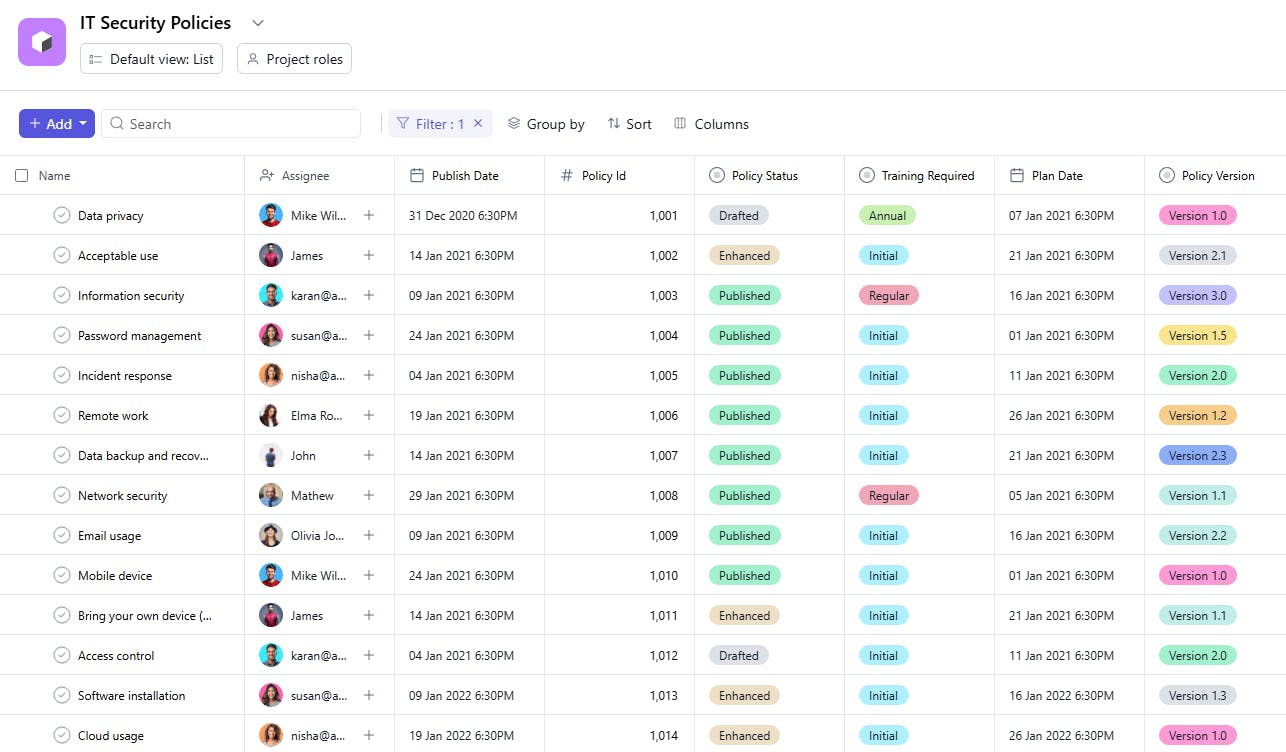Viewport: 1286px width, 752px height.
Task: Mark Access control task as complete
Action: (x=62, y=655)
